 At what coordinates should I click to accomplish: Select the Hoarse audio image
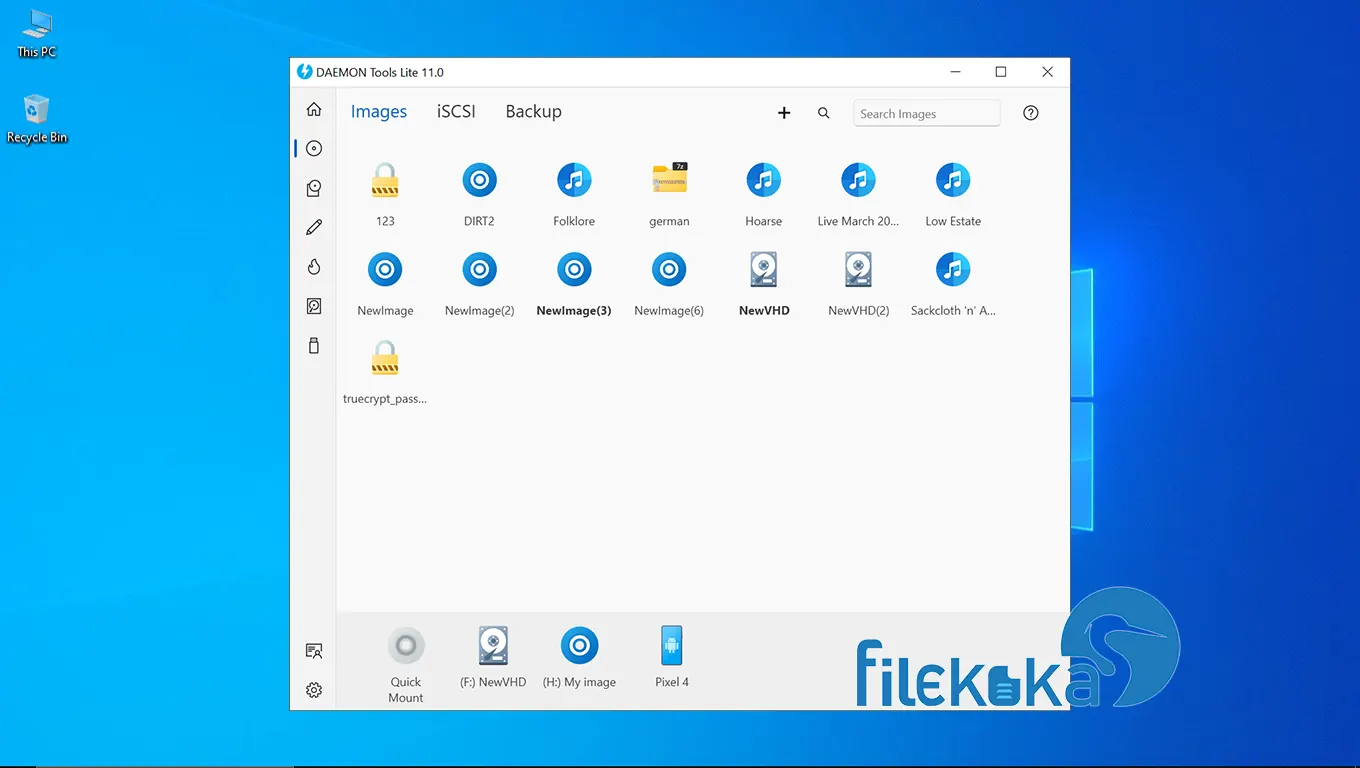click(764, 180)
